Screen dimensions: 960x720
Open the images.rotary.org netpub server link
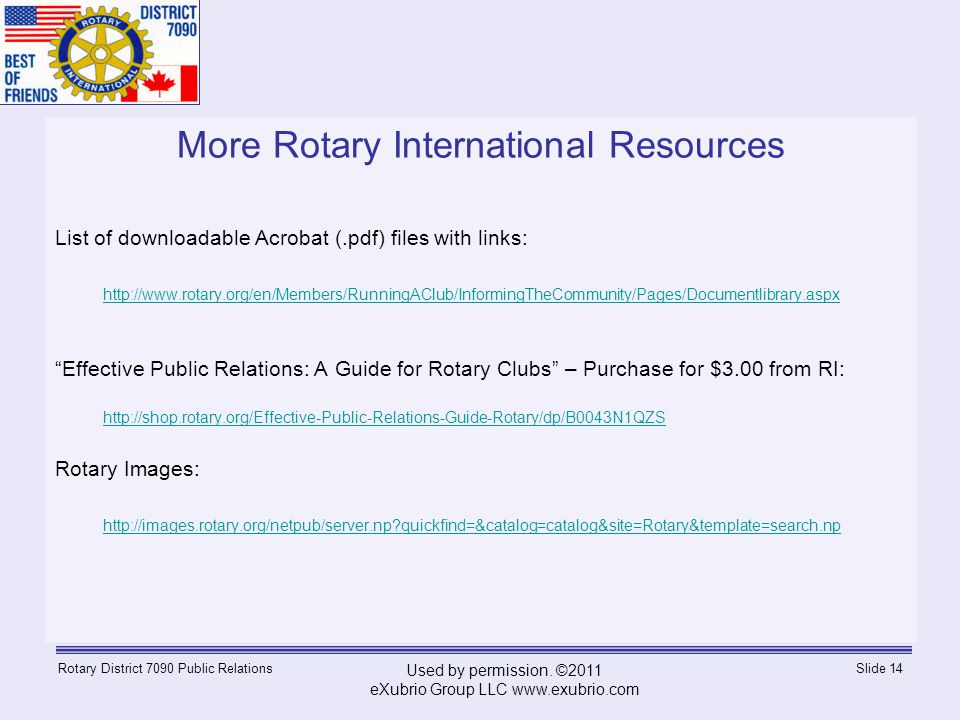471,525
